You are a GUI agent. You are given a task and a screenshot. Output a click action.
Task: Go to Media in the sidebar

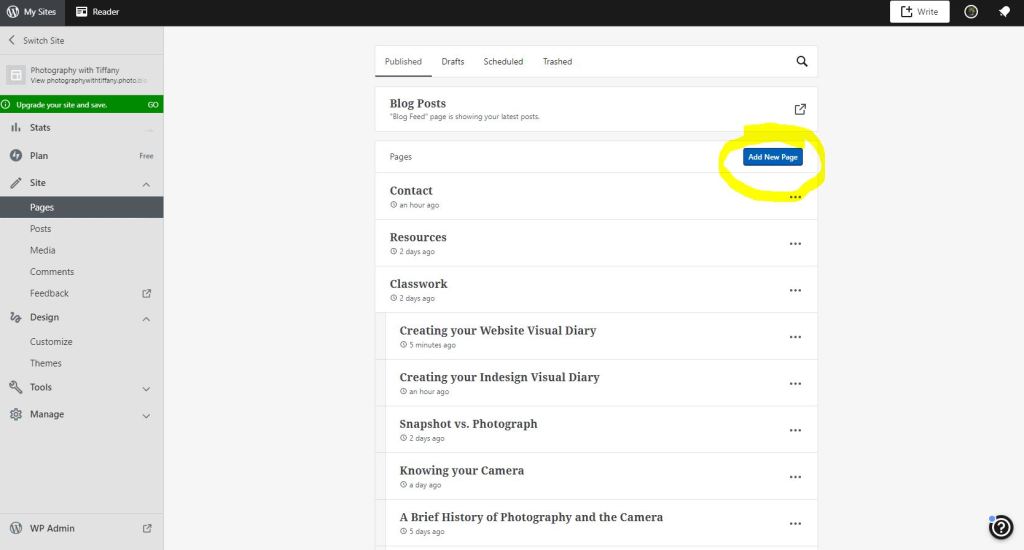click(43, 250)
